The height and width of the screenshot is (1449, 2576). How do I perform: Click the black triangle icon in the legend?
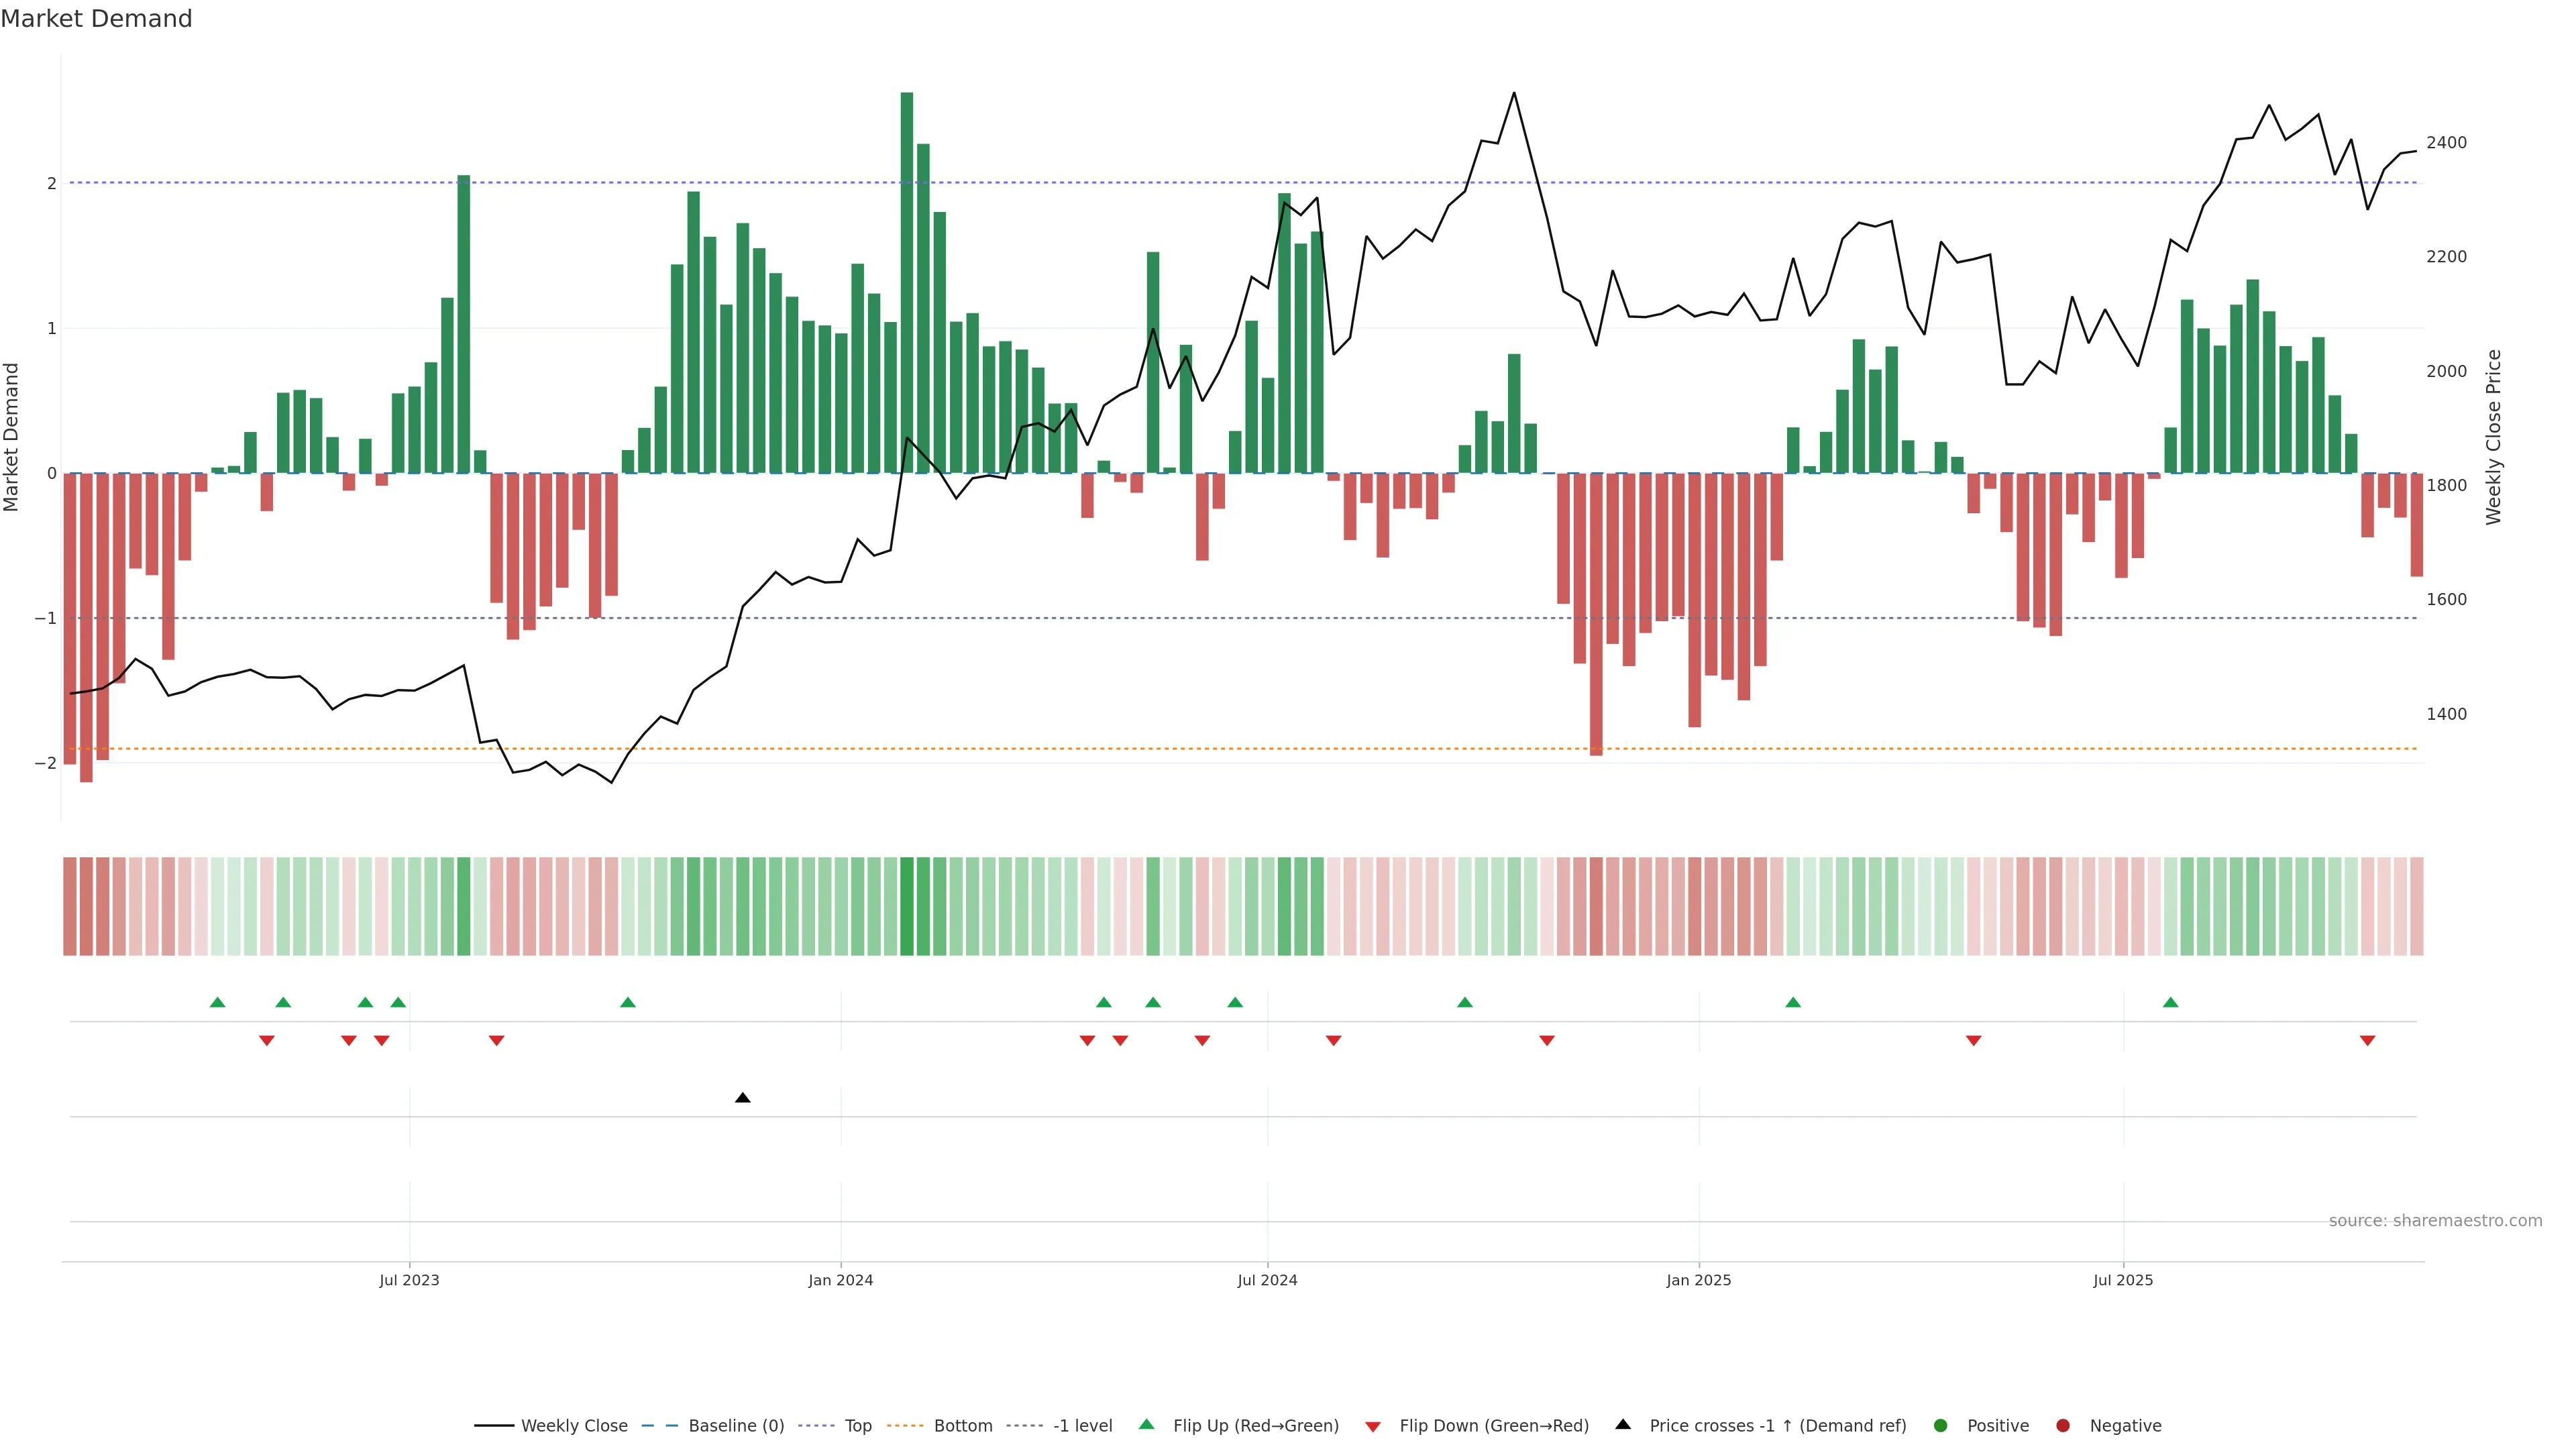click(1622, 1424)
